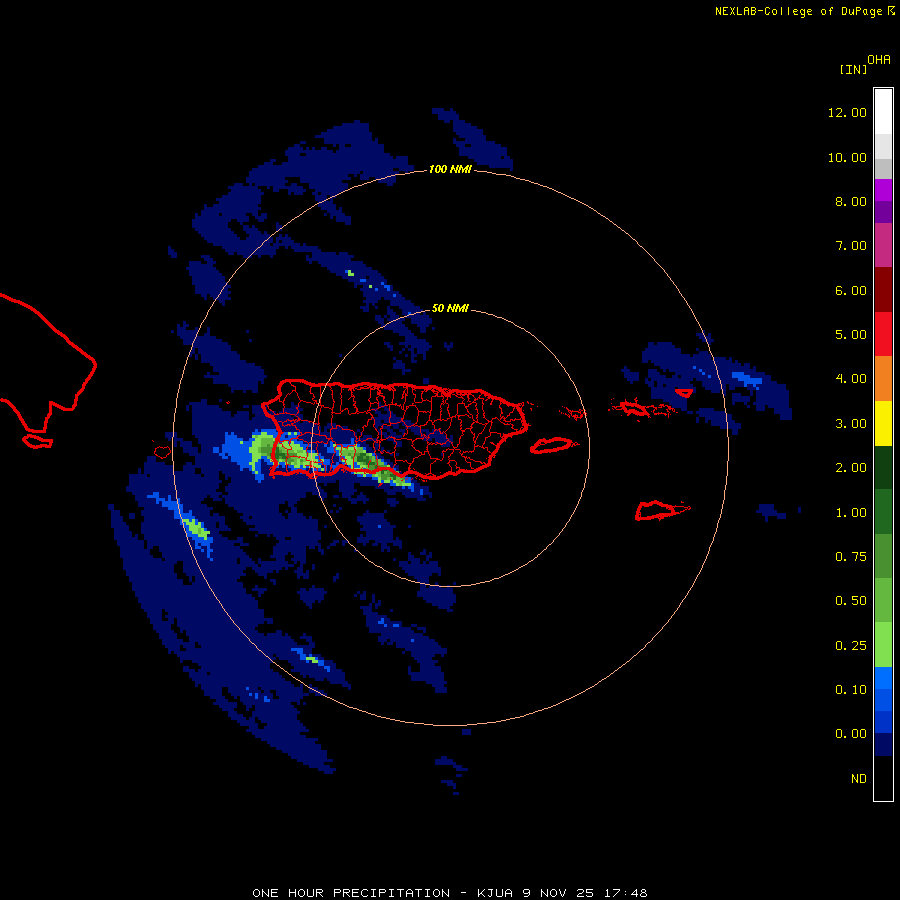900x900 pixels.
Task: Click the ND legend label
Action: 859,779
